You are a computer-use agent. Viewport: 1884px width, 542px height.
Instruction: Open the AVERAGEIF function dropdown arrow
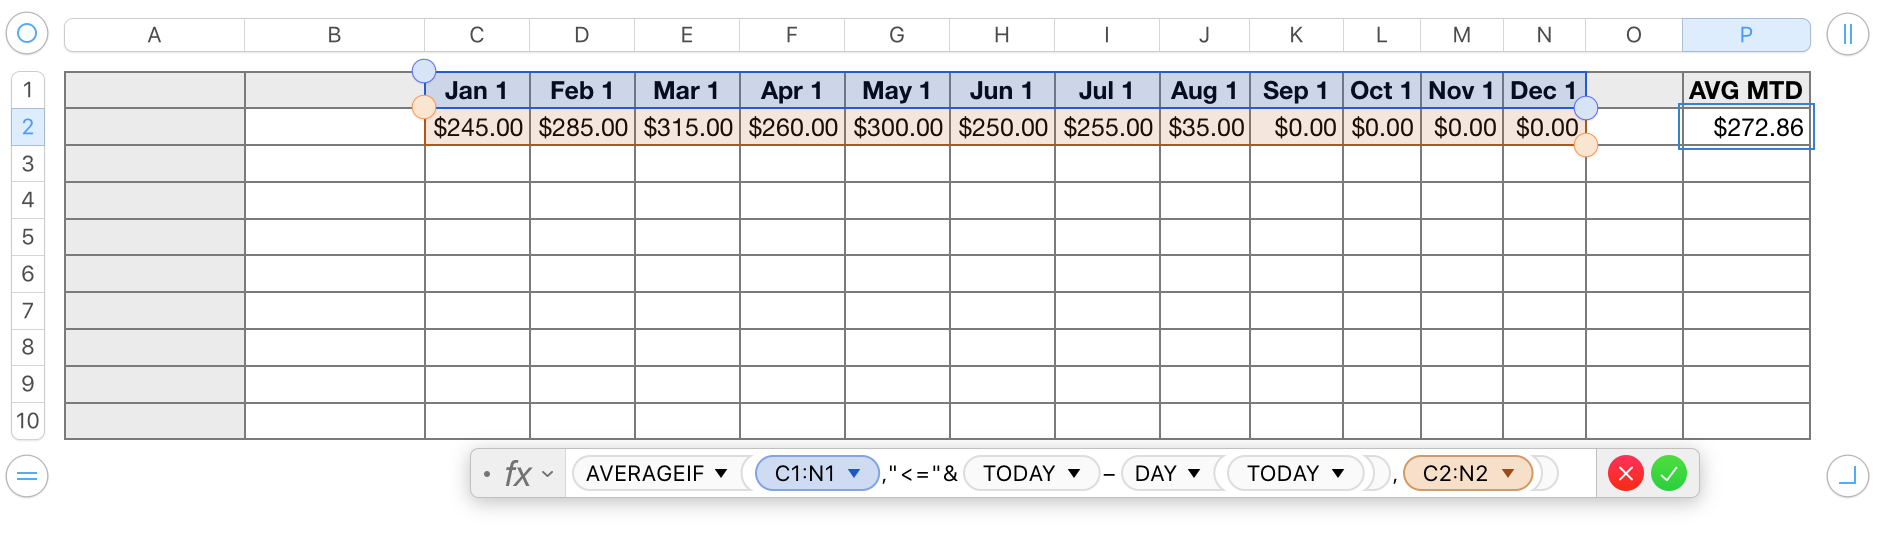point(721,473)
